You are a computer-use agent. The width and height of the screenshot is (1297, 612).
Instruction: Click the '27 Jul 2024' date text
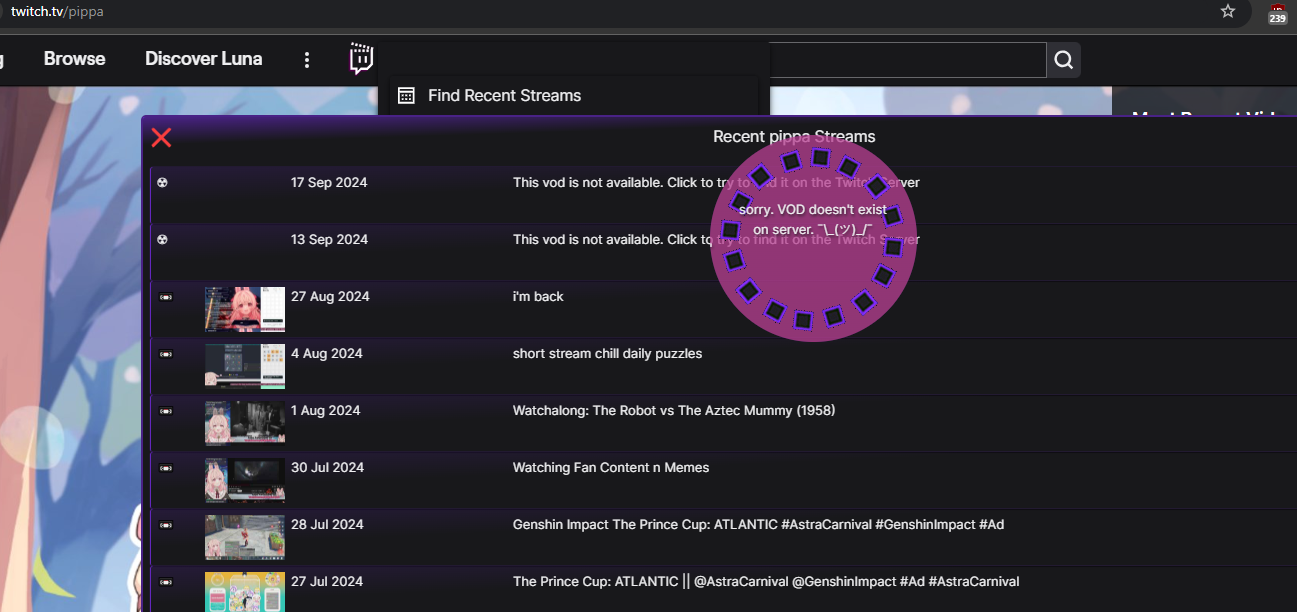click(326, 582)
